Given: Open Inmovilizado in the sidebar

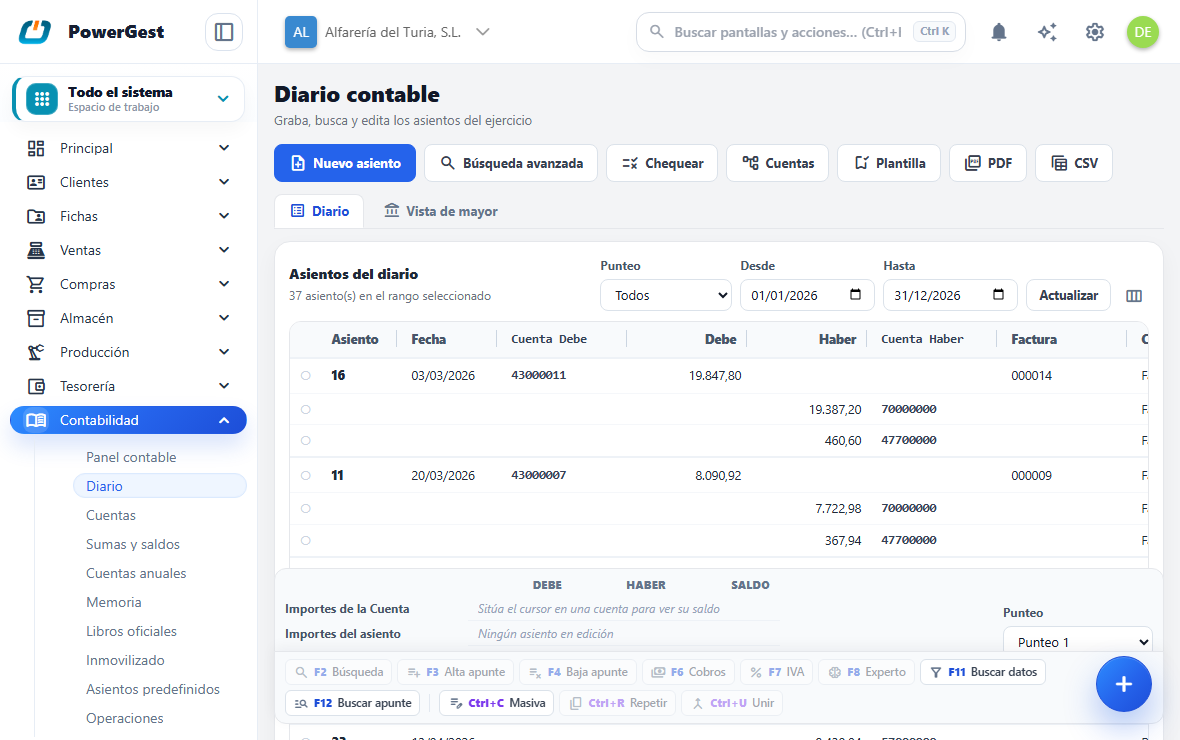Looking at the screenshot, I should (125, 660).
